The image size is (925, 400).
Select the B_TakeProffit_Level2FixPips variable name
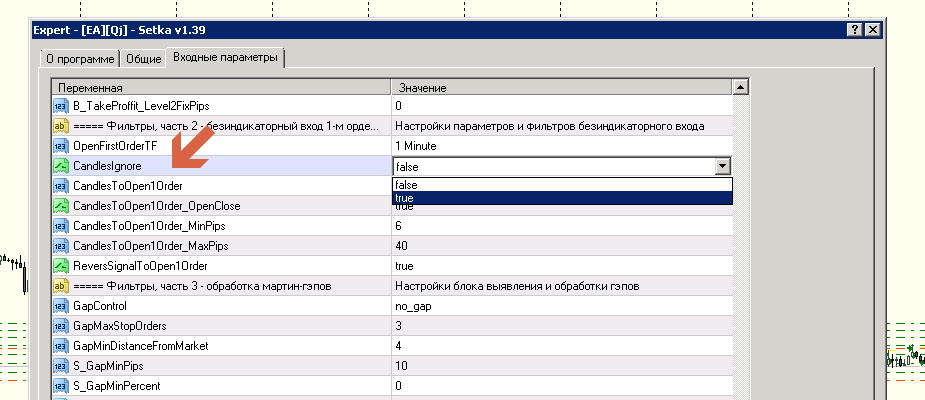pos(141,106)
